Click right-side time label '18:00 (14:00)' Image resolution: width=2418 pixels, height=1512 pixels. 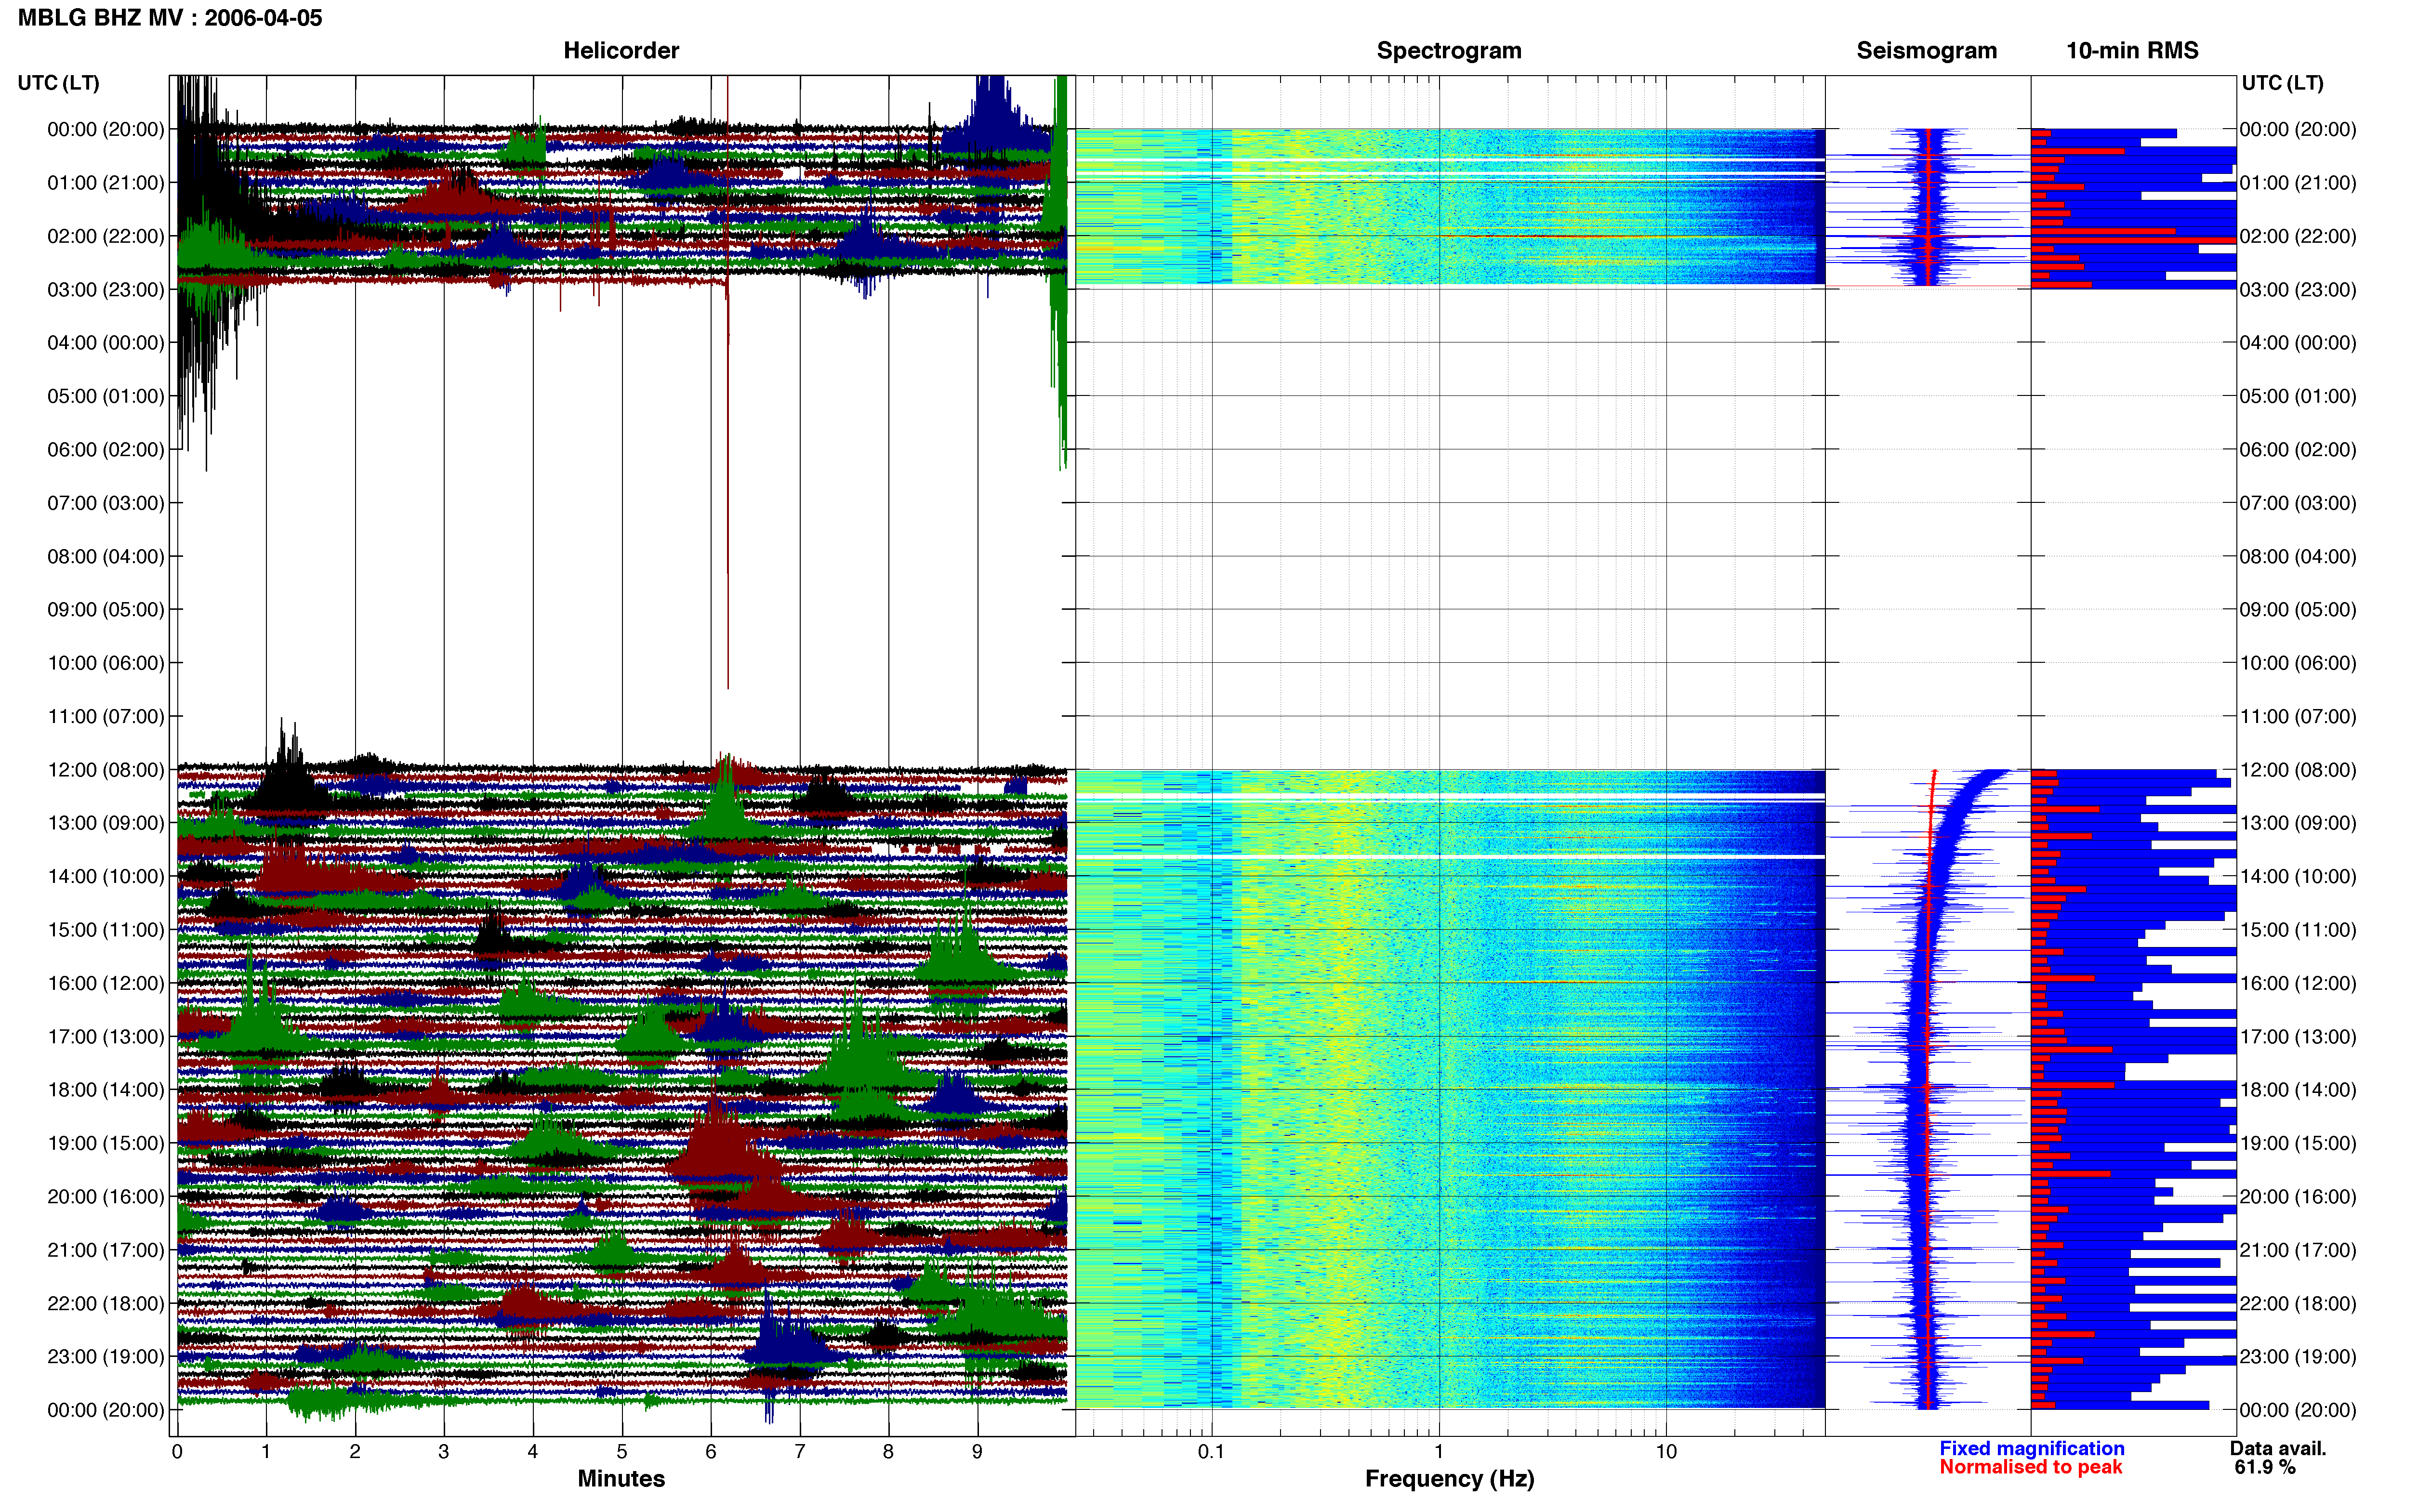(x=2298, y=1090)
